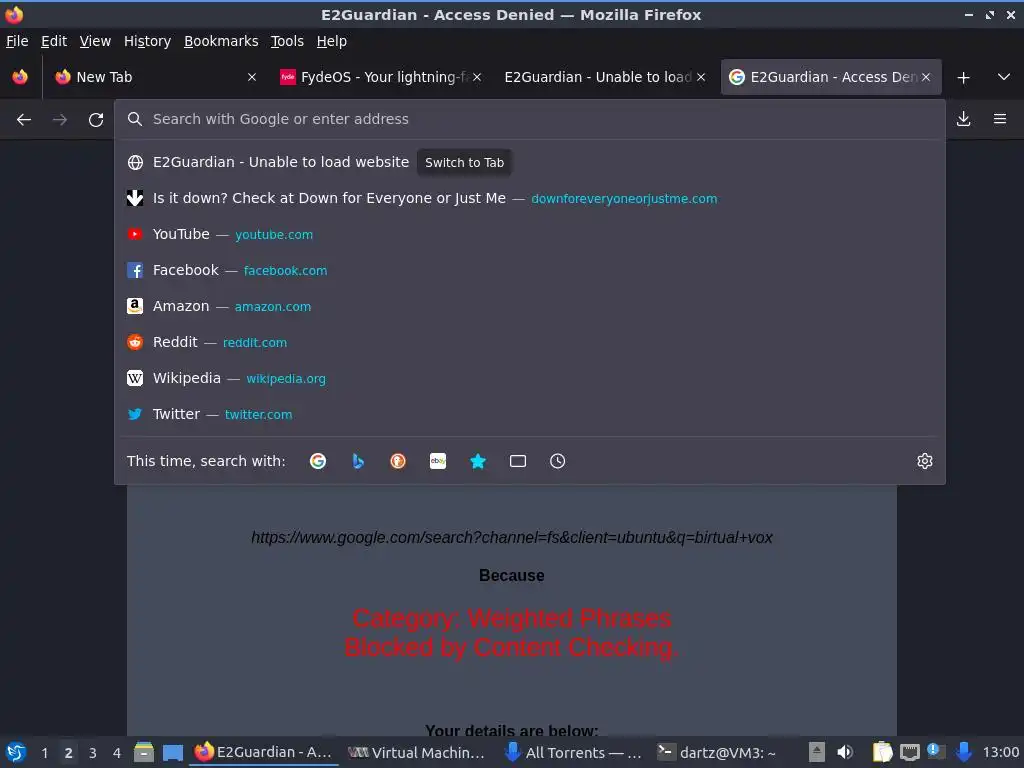
Task: Search this time with DuckDuckGo icon
Action: click(x=398, y=461)
